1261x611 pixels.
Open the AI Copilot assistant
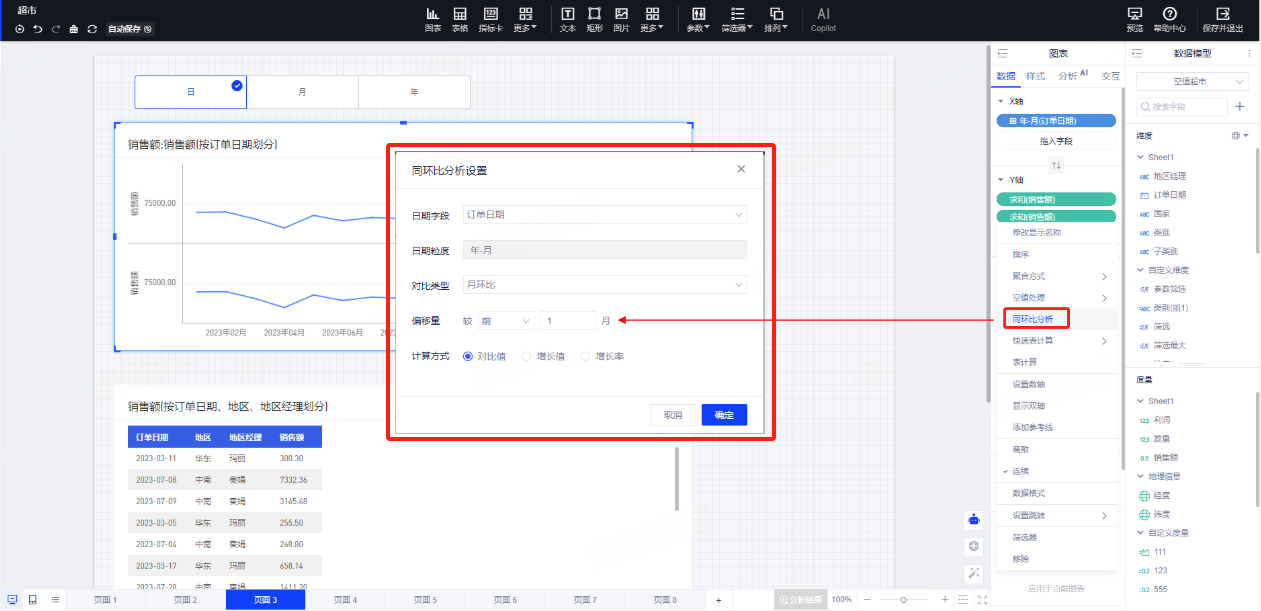click(823, 19)
